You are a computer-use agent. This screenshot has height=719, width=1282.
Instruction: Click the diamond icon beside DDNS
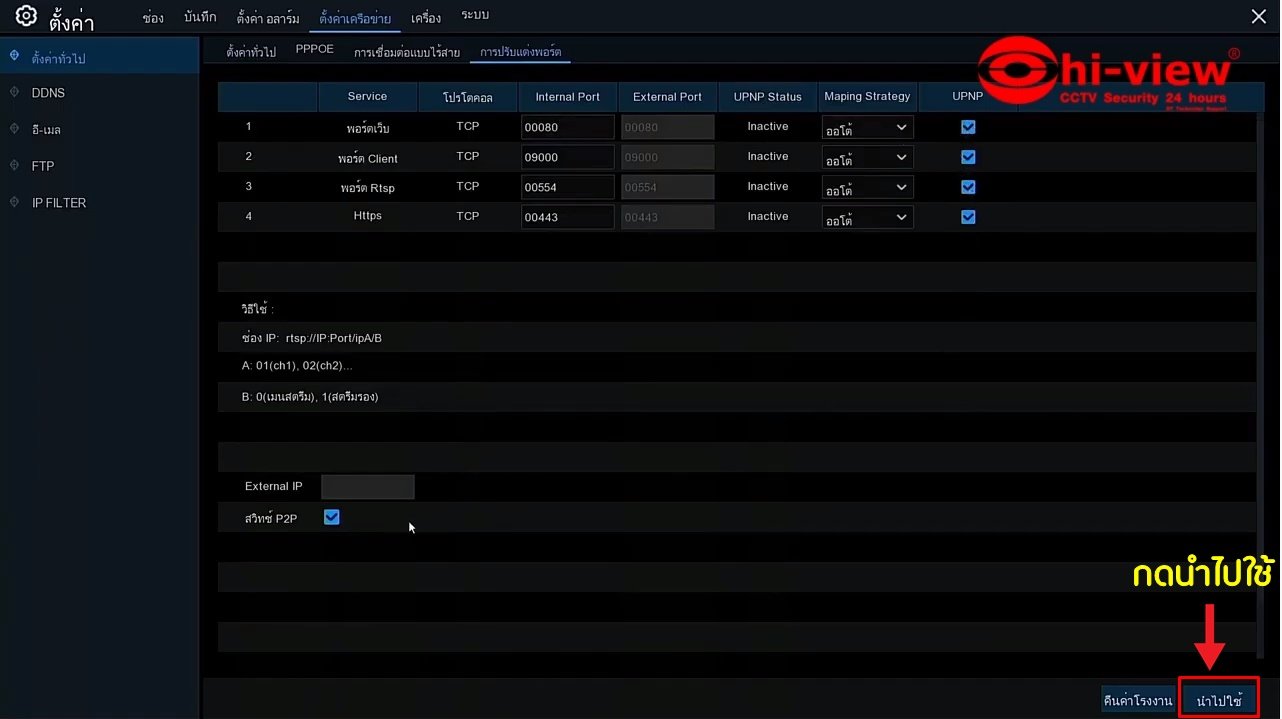[14, 92]
